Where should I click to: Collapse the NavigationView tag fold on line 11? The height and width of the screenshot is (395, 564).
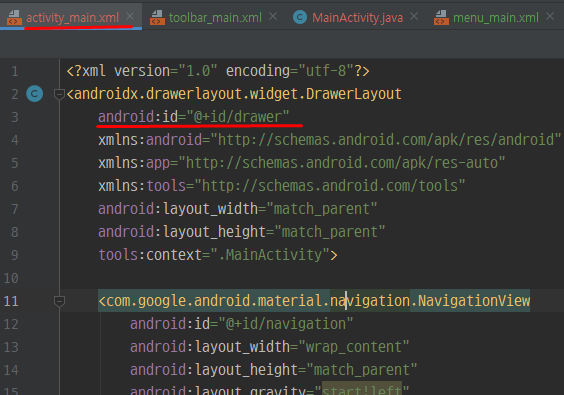tap(59, 301)
